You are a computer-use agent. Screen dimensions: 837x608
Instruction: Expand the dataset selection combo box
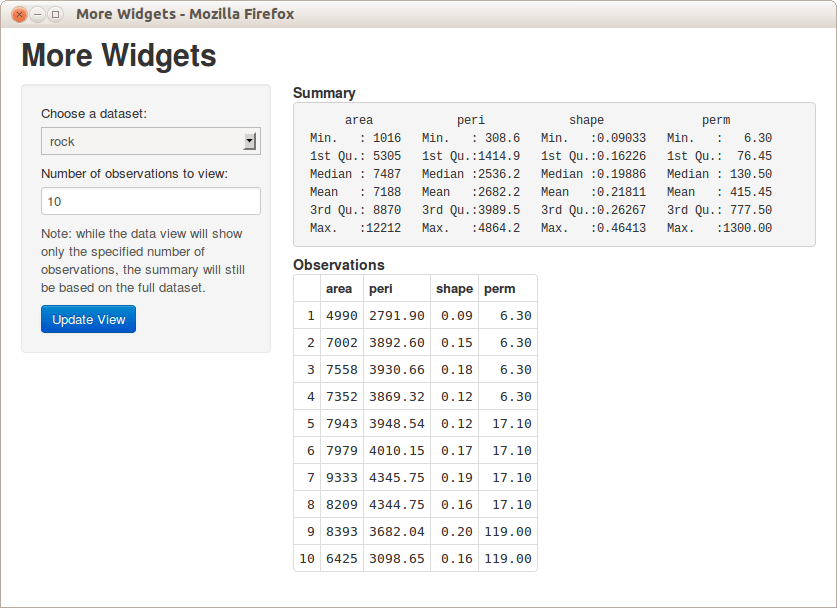[x=150, y=141]
